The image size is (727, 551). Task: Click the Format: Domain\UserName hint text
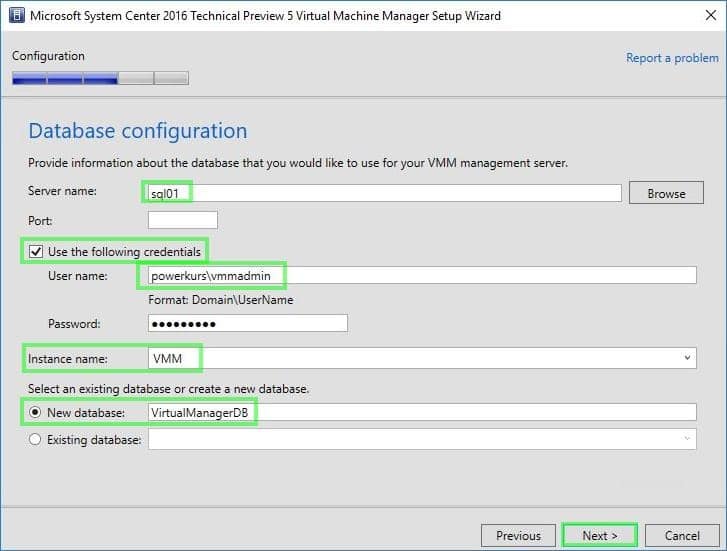tap(221, 300)
